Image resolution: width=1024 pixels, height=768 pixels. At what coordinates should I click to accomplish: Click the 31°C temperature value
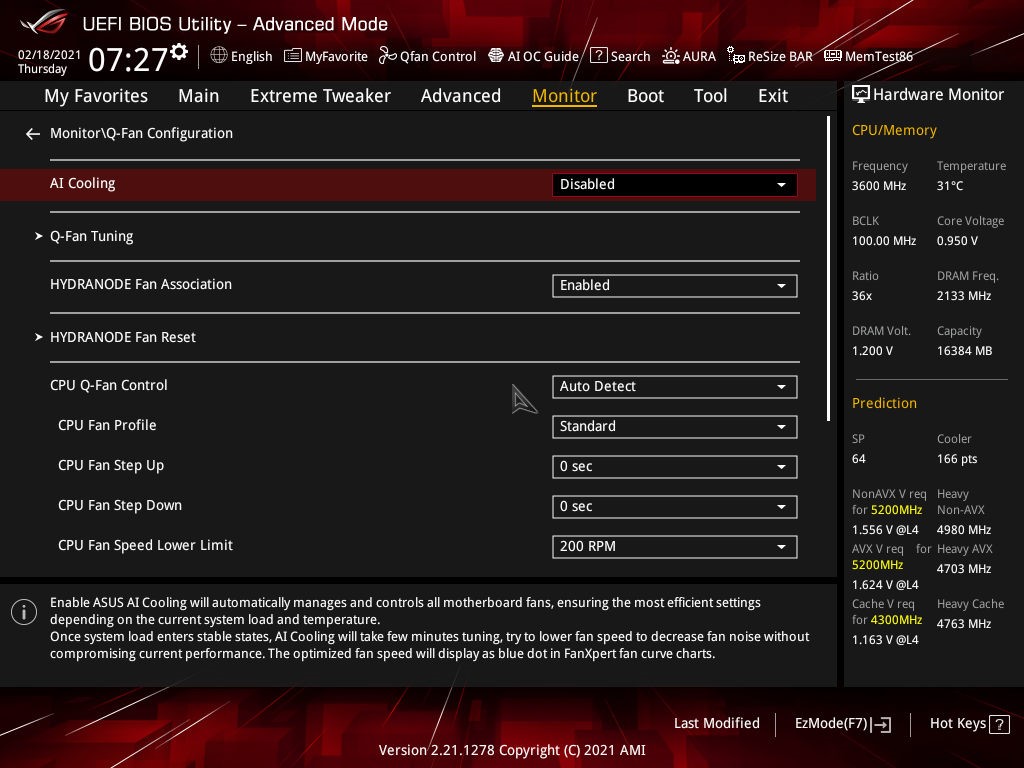[950, 186]
